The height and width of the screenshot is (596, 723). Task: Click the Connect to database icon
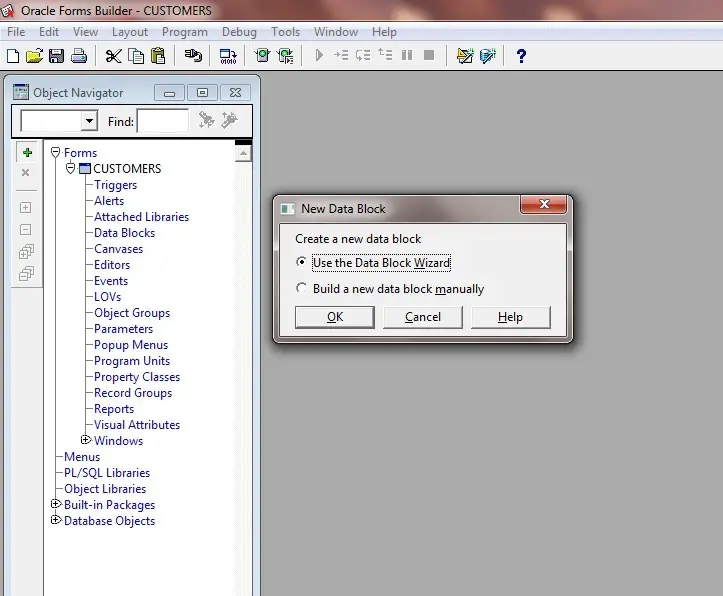click(193, 56)
